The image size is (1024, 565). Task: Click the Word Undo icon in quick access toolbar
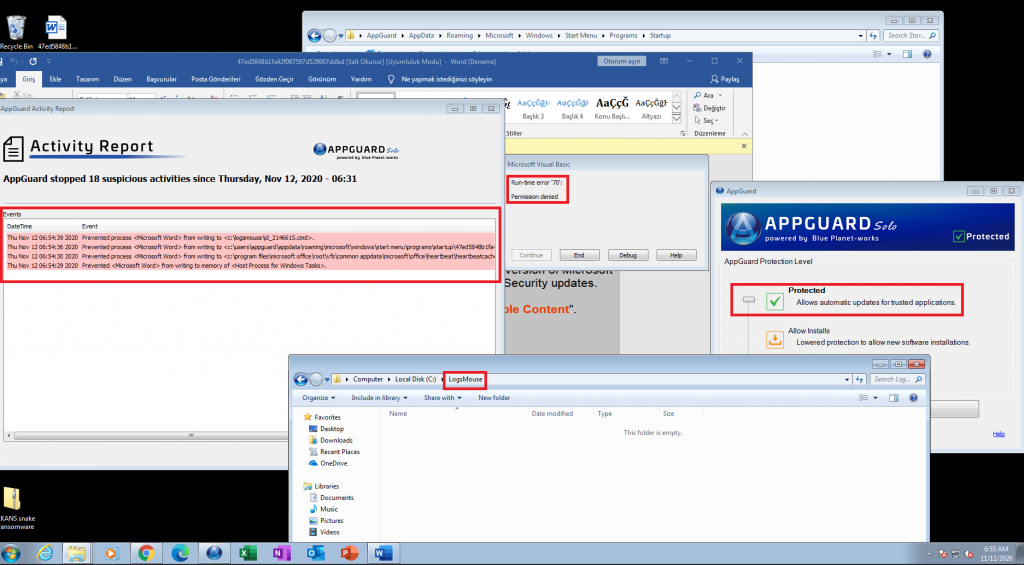click(14, 61)
